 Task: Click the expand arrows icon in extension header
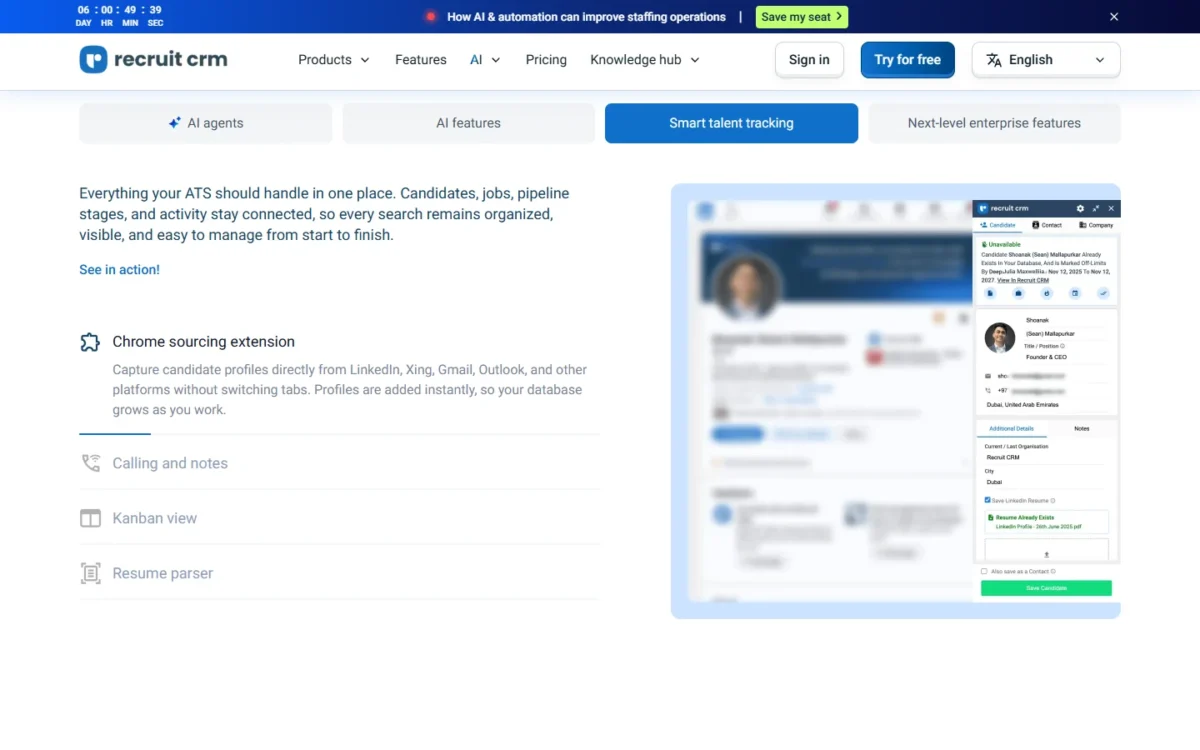pyautogui.click(x=1096, y=208)
